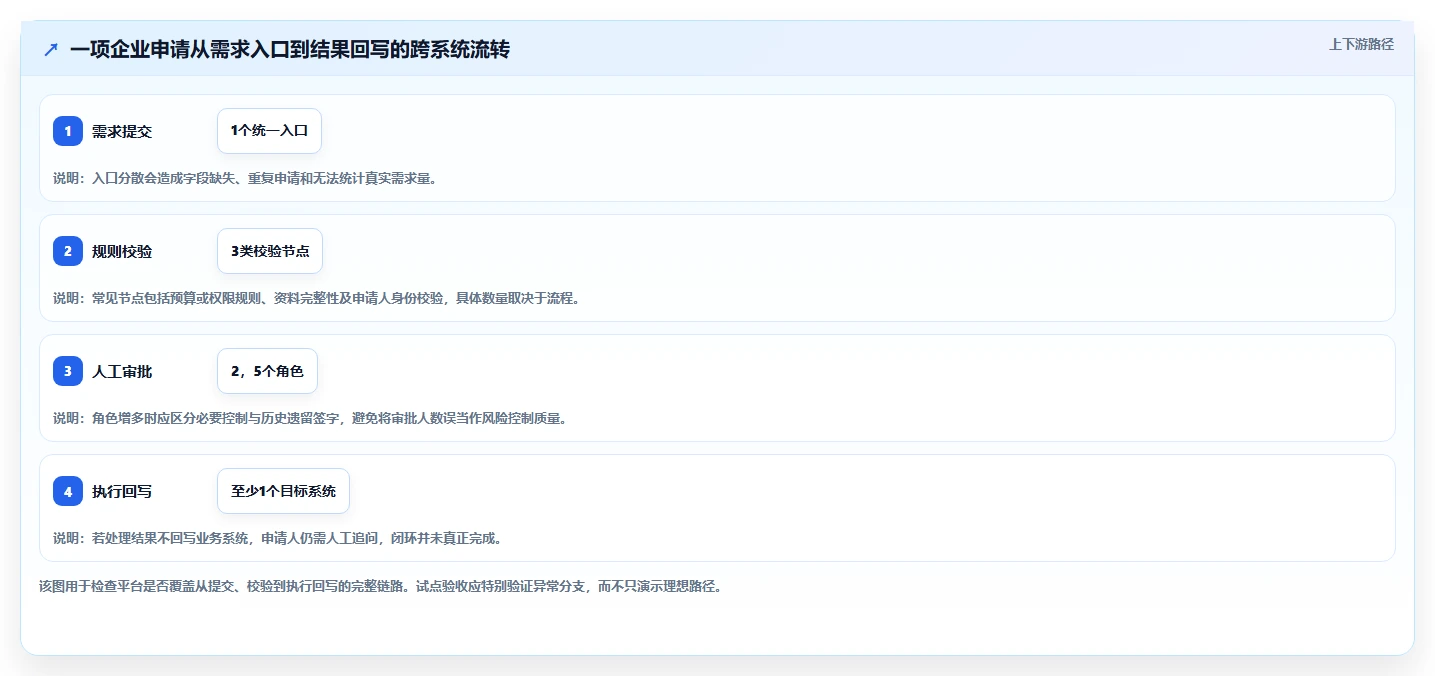This screenshot has width=1435, height=676.
Task: Click the description starting 说明：角色增多时应区分
Action: click(310, 418)
